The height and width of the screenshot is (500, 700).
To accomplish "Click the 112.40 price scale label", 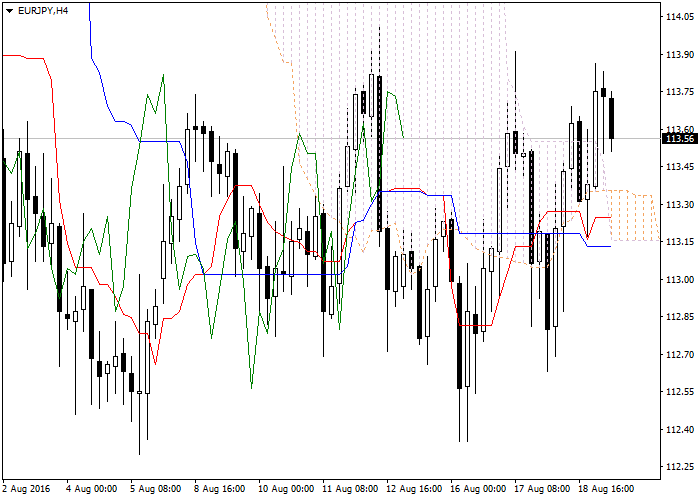I will 680,429.
